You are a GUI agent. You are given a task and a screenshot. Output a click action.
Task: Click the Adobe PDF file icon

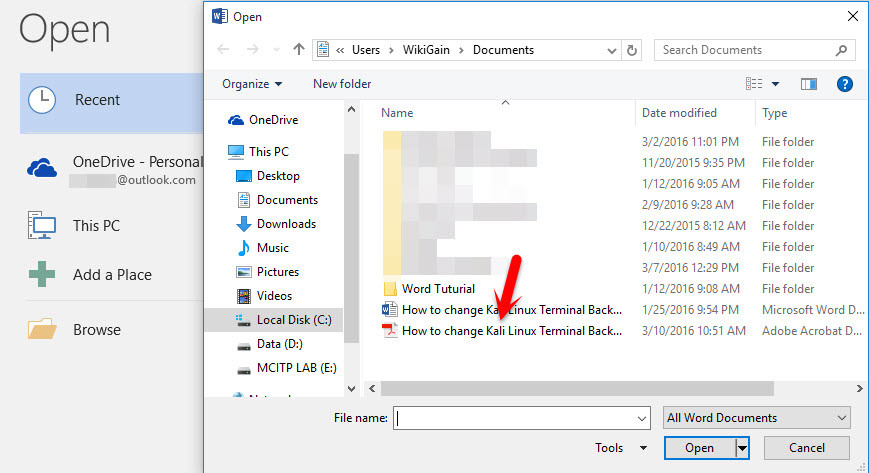(390, 330)
